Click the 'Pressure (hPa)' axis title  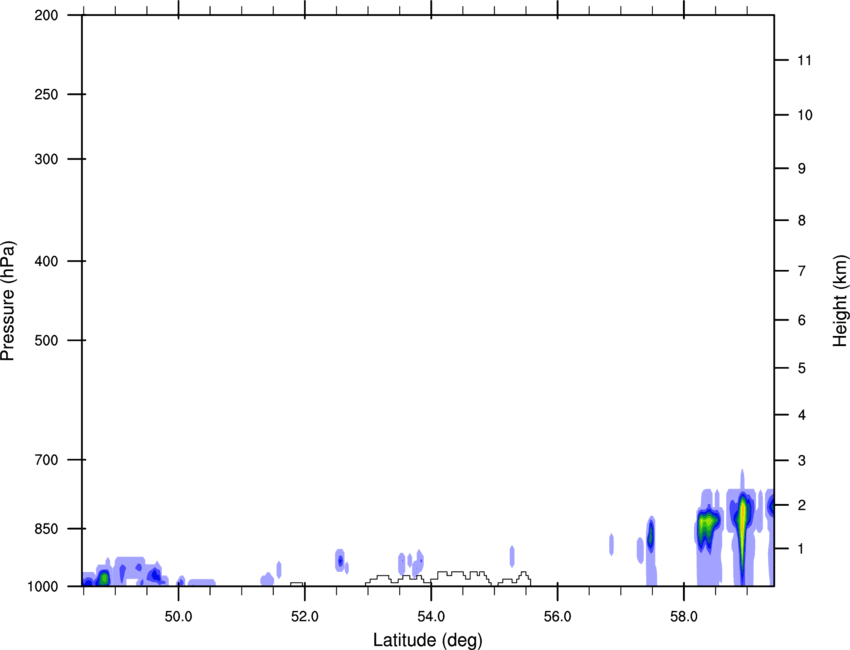[x=8, y=301]
